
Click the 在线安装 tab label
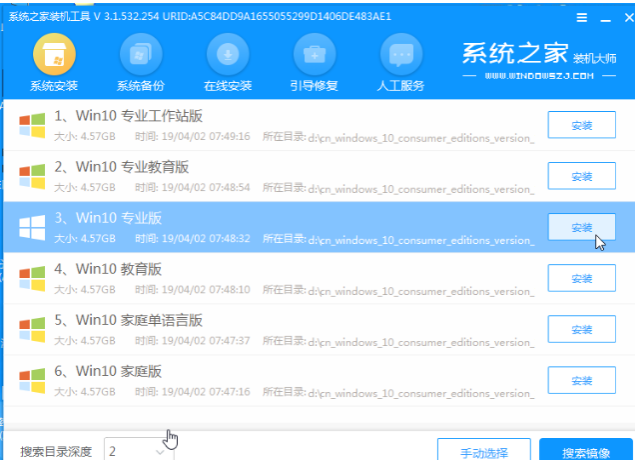(x=228, y=86)
